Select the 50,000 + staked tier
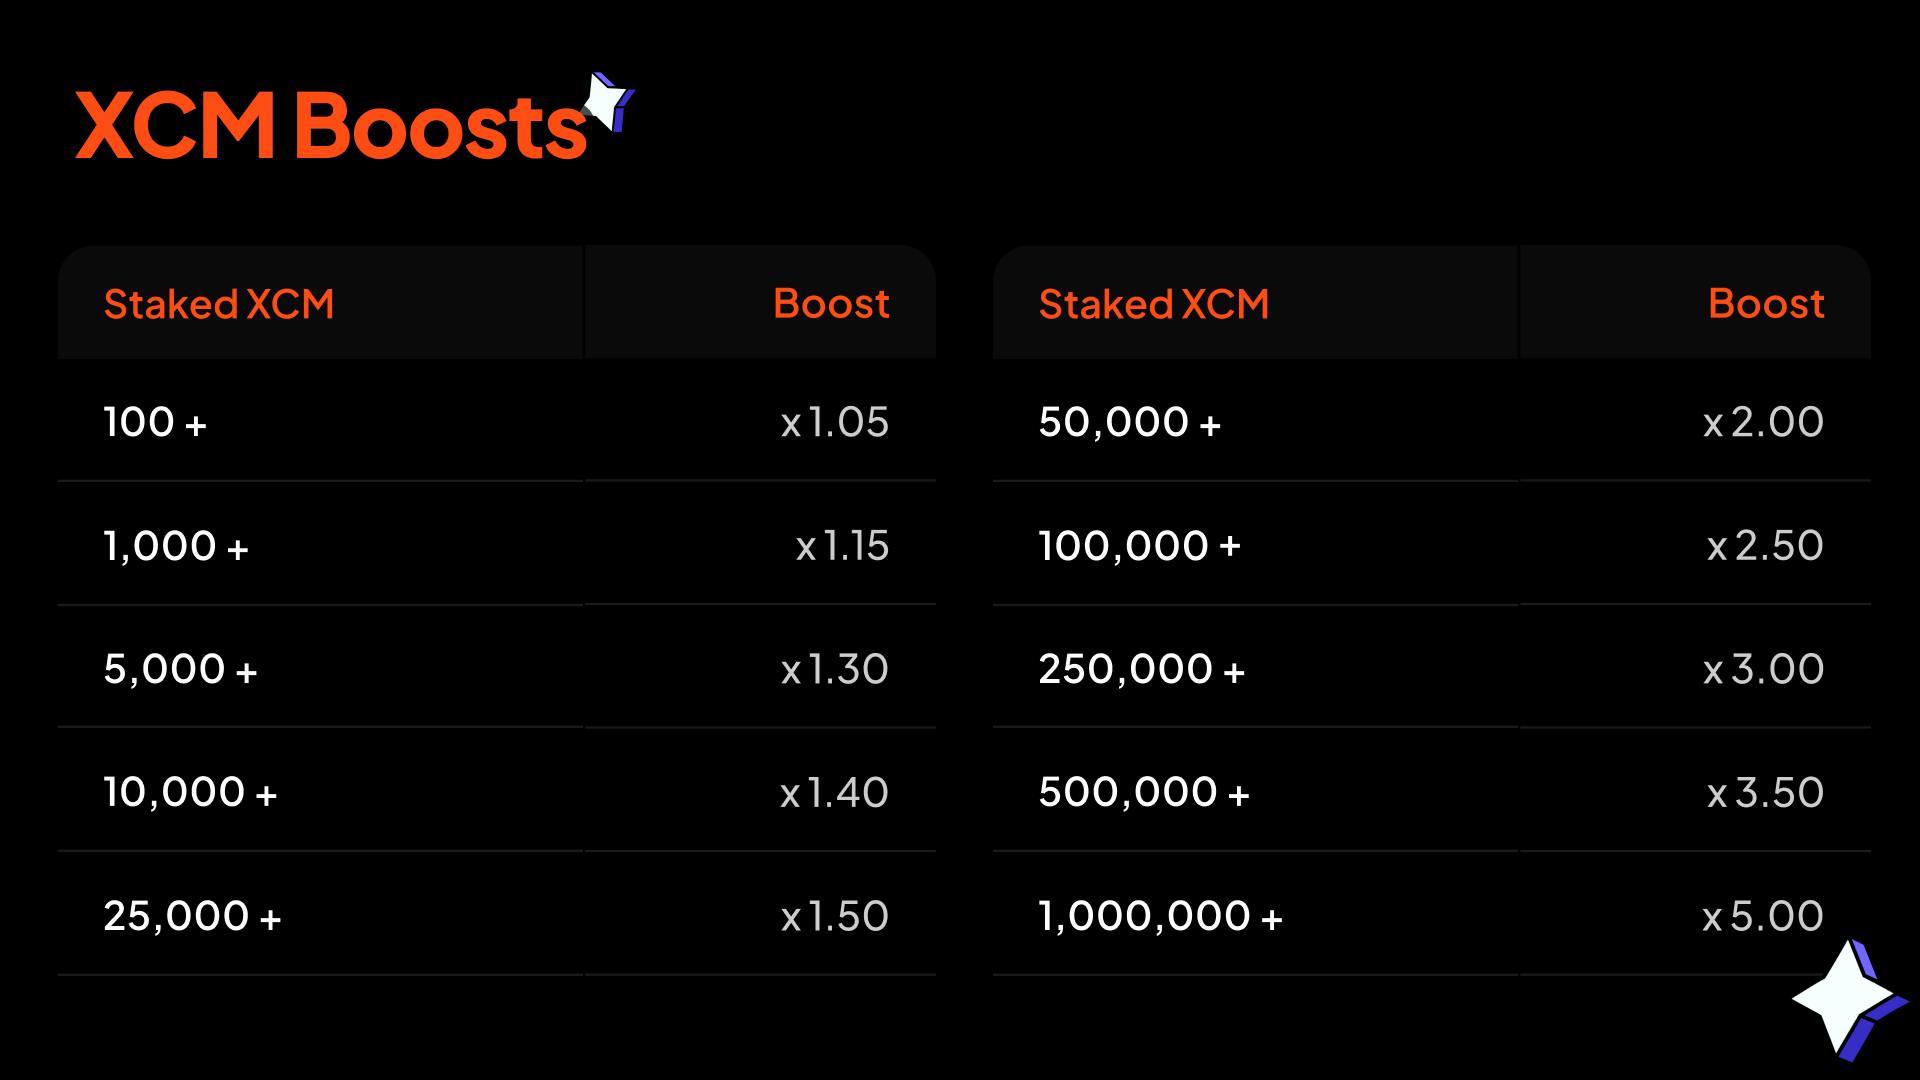Image resolution: width=1920 pixels, height=1080 pixels. [x=1130, y=422]
